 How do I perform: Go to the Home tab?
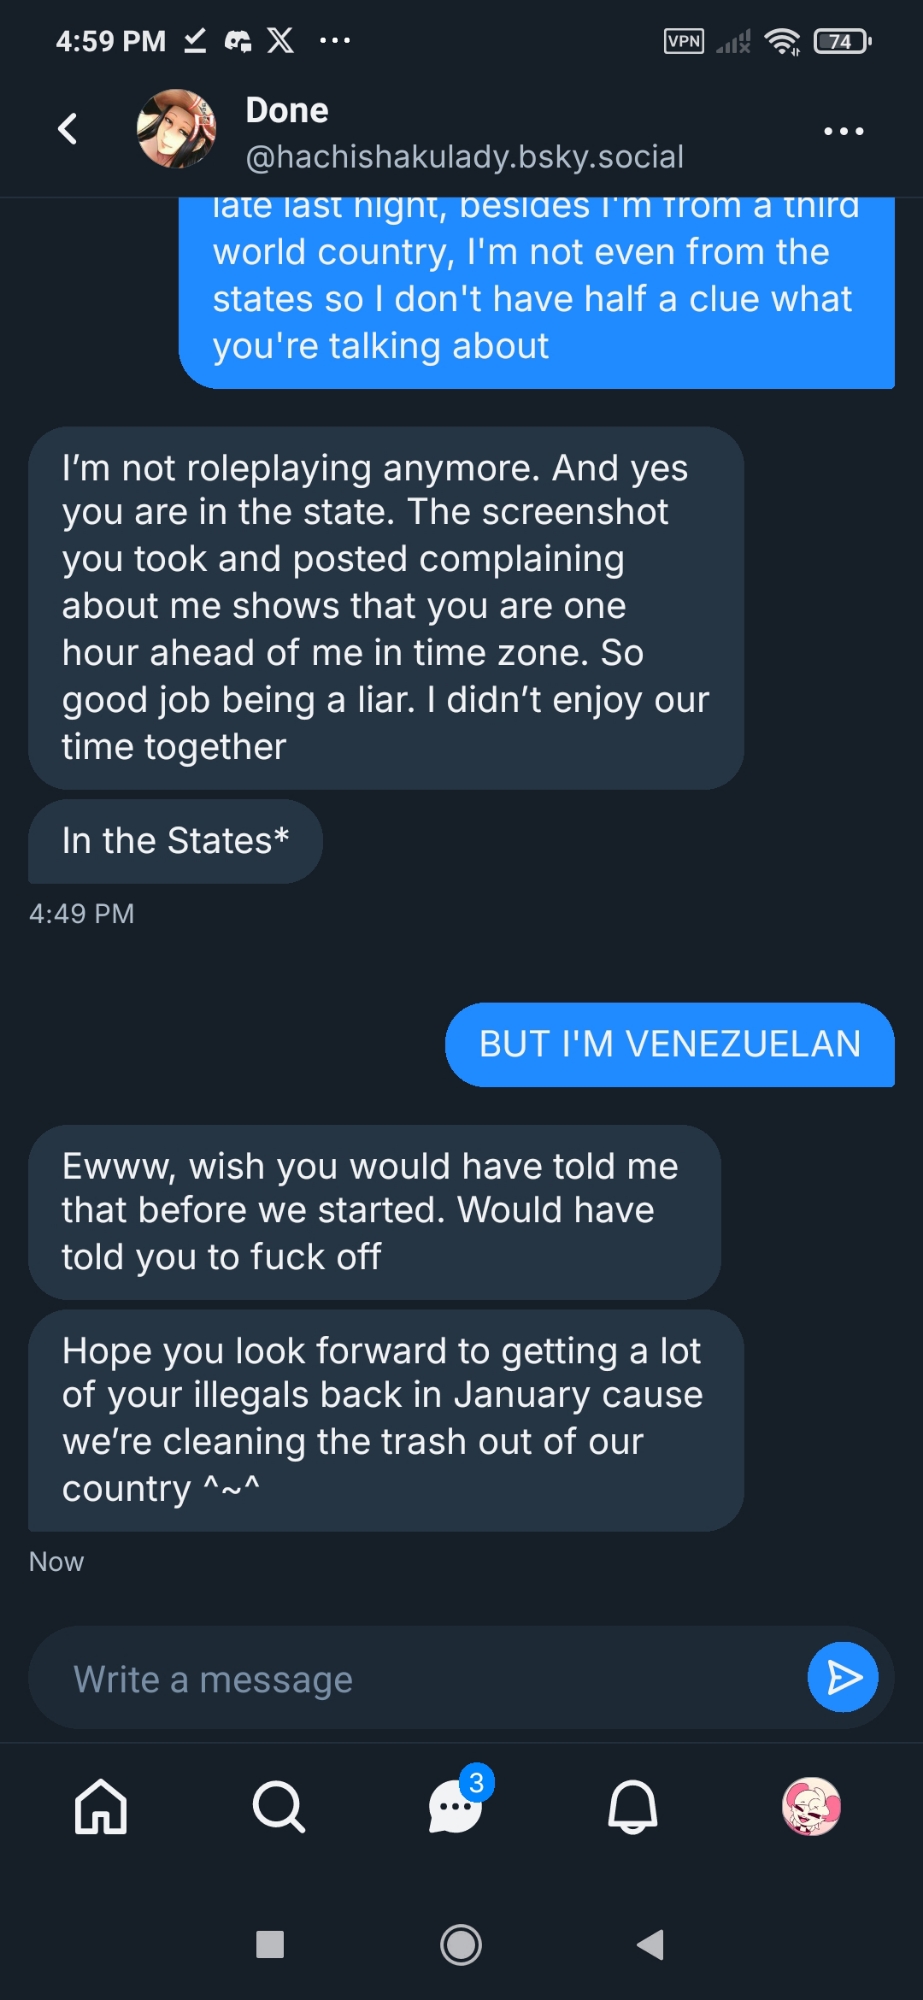101,1807
